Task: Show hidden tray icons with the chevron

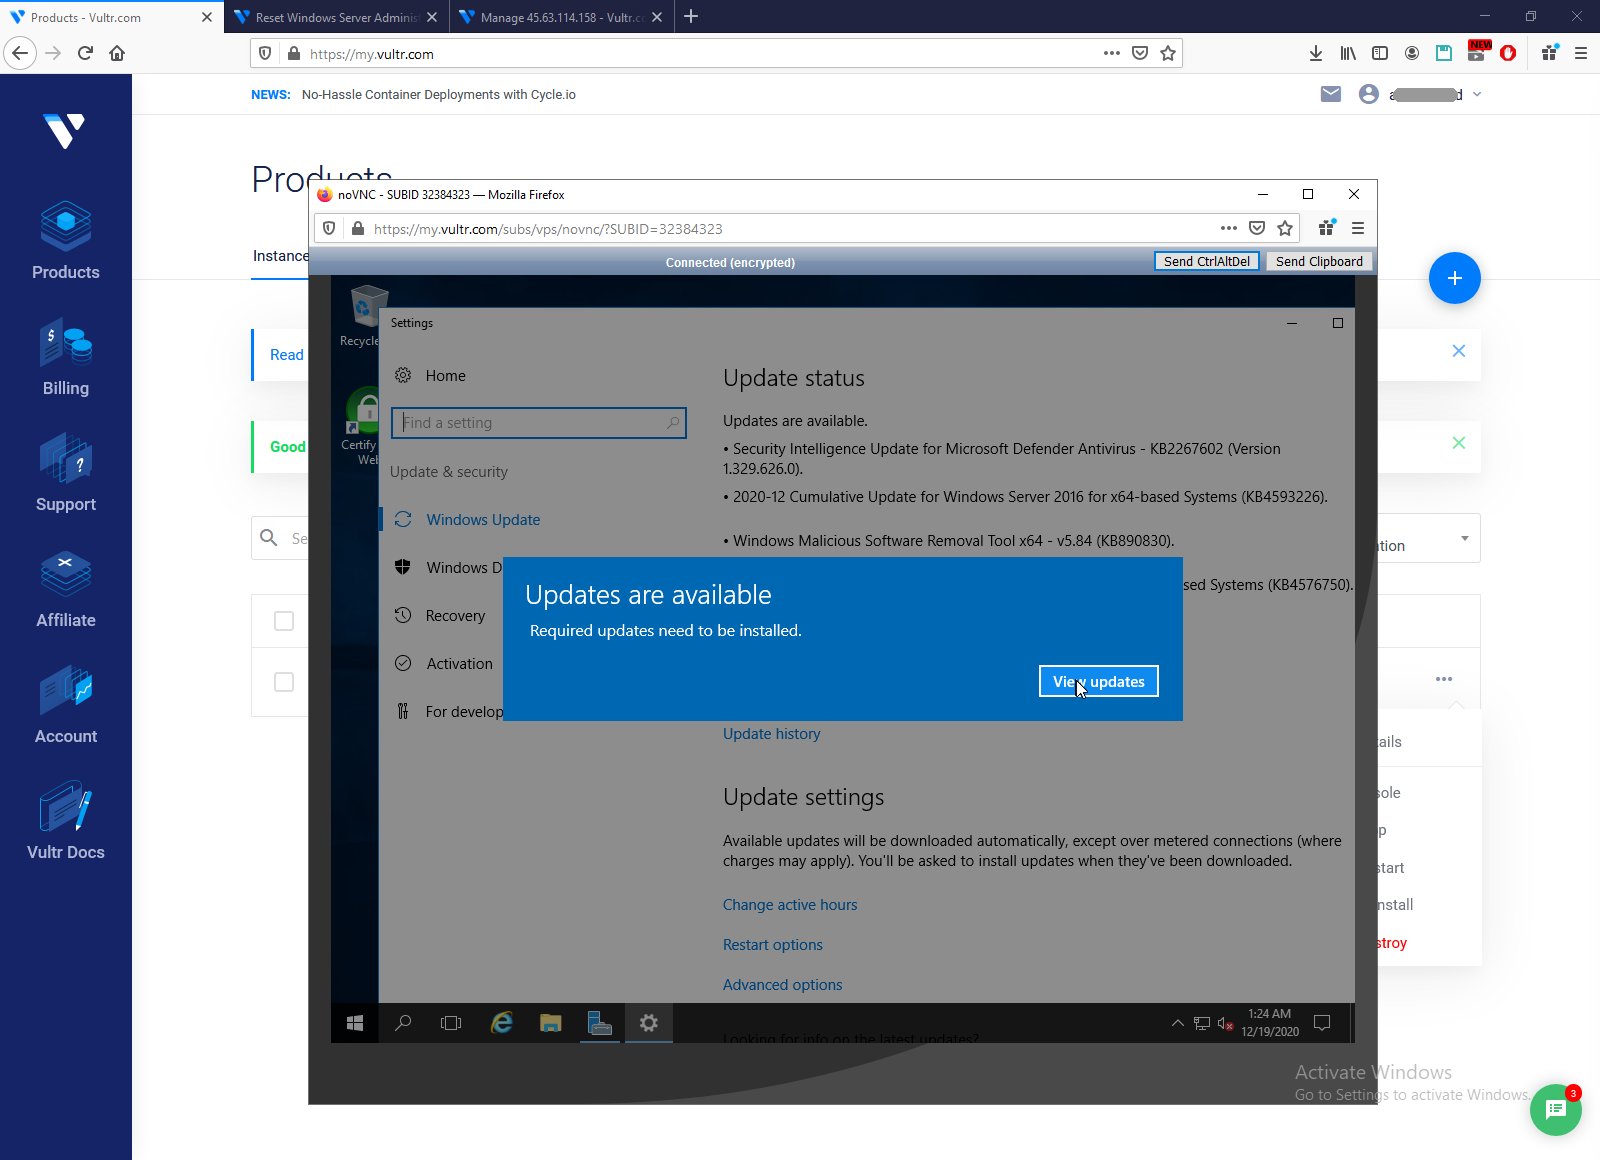Action: (1178, 1023)
